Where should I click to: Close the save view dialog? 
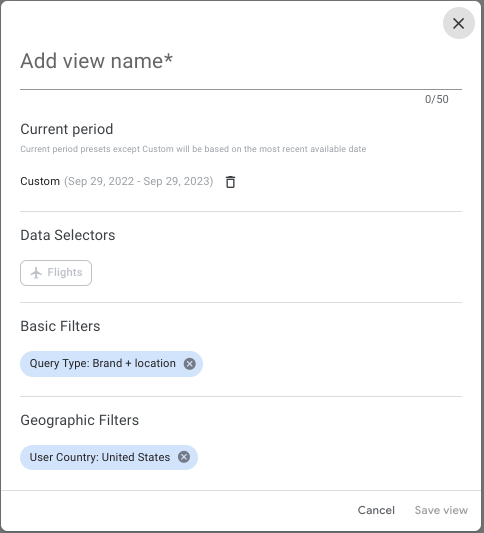[x=459, y=23]
